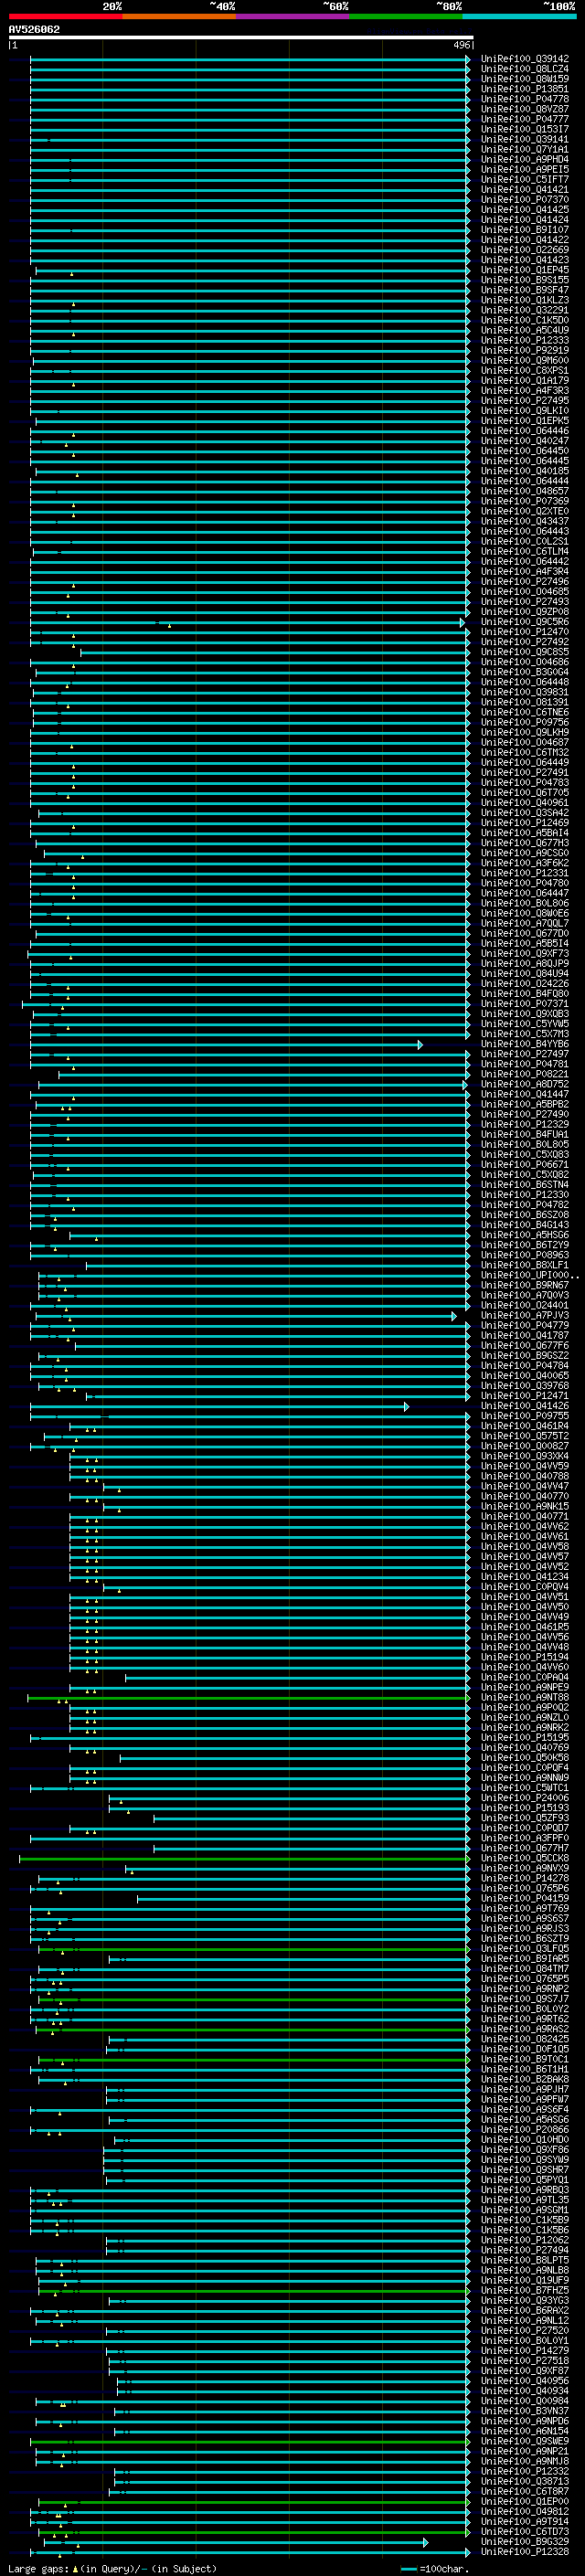Click the white query sequence bar

(241, 37)
